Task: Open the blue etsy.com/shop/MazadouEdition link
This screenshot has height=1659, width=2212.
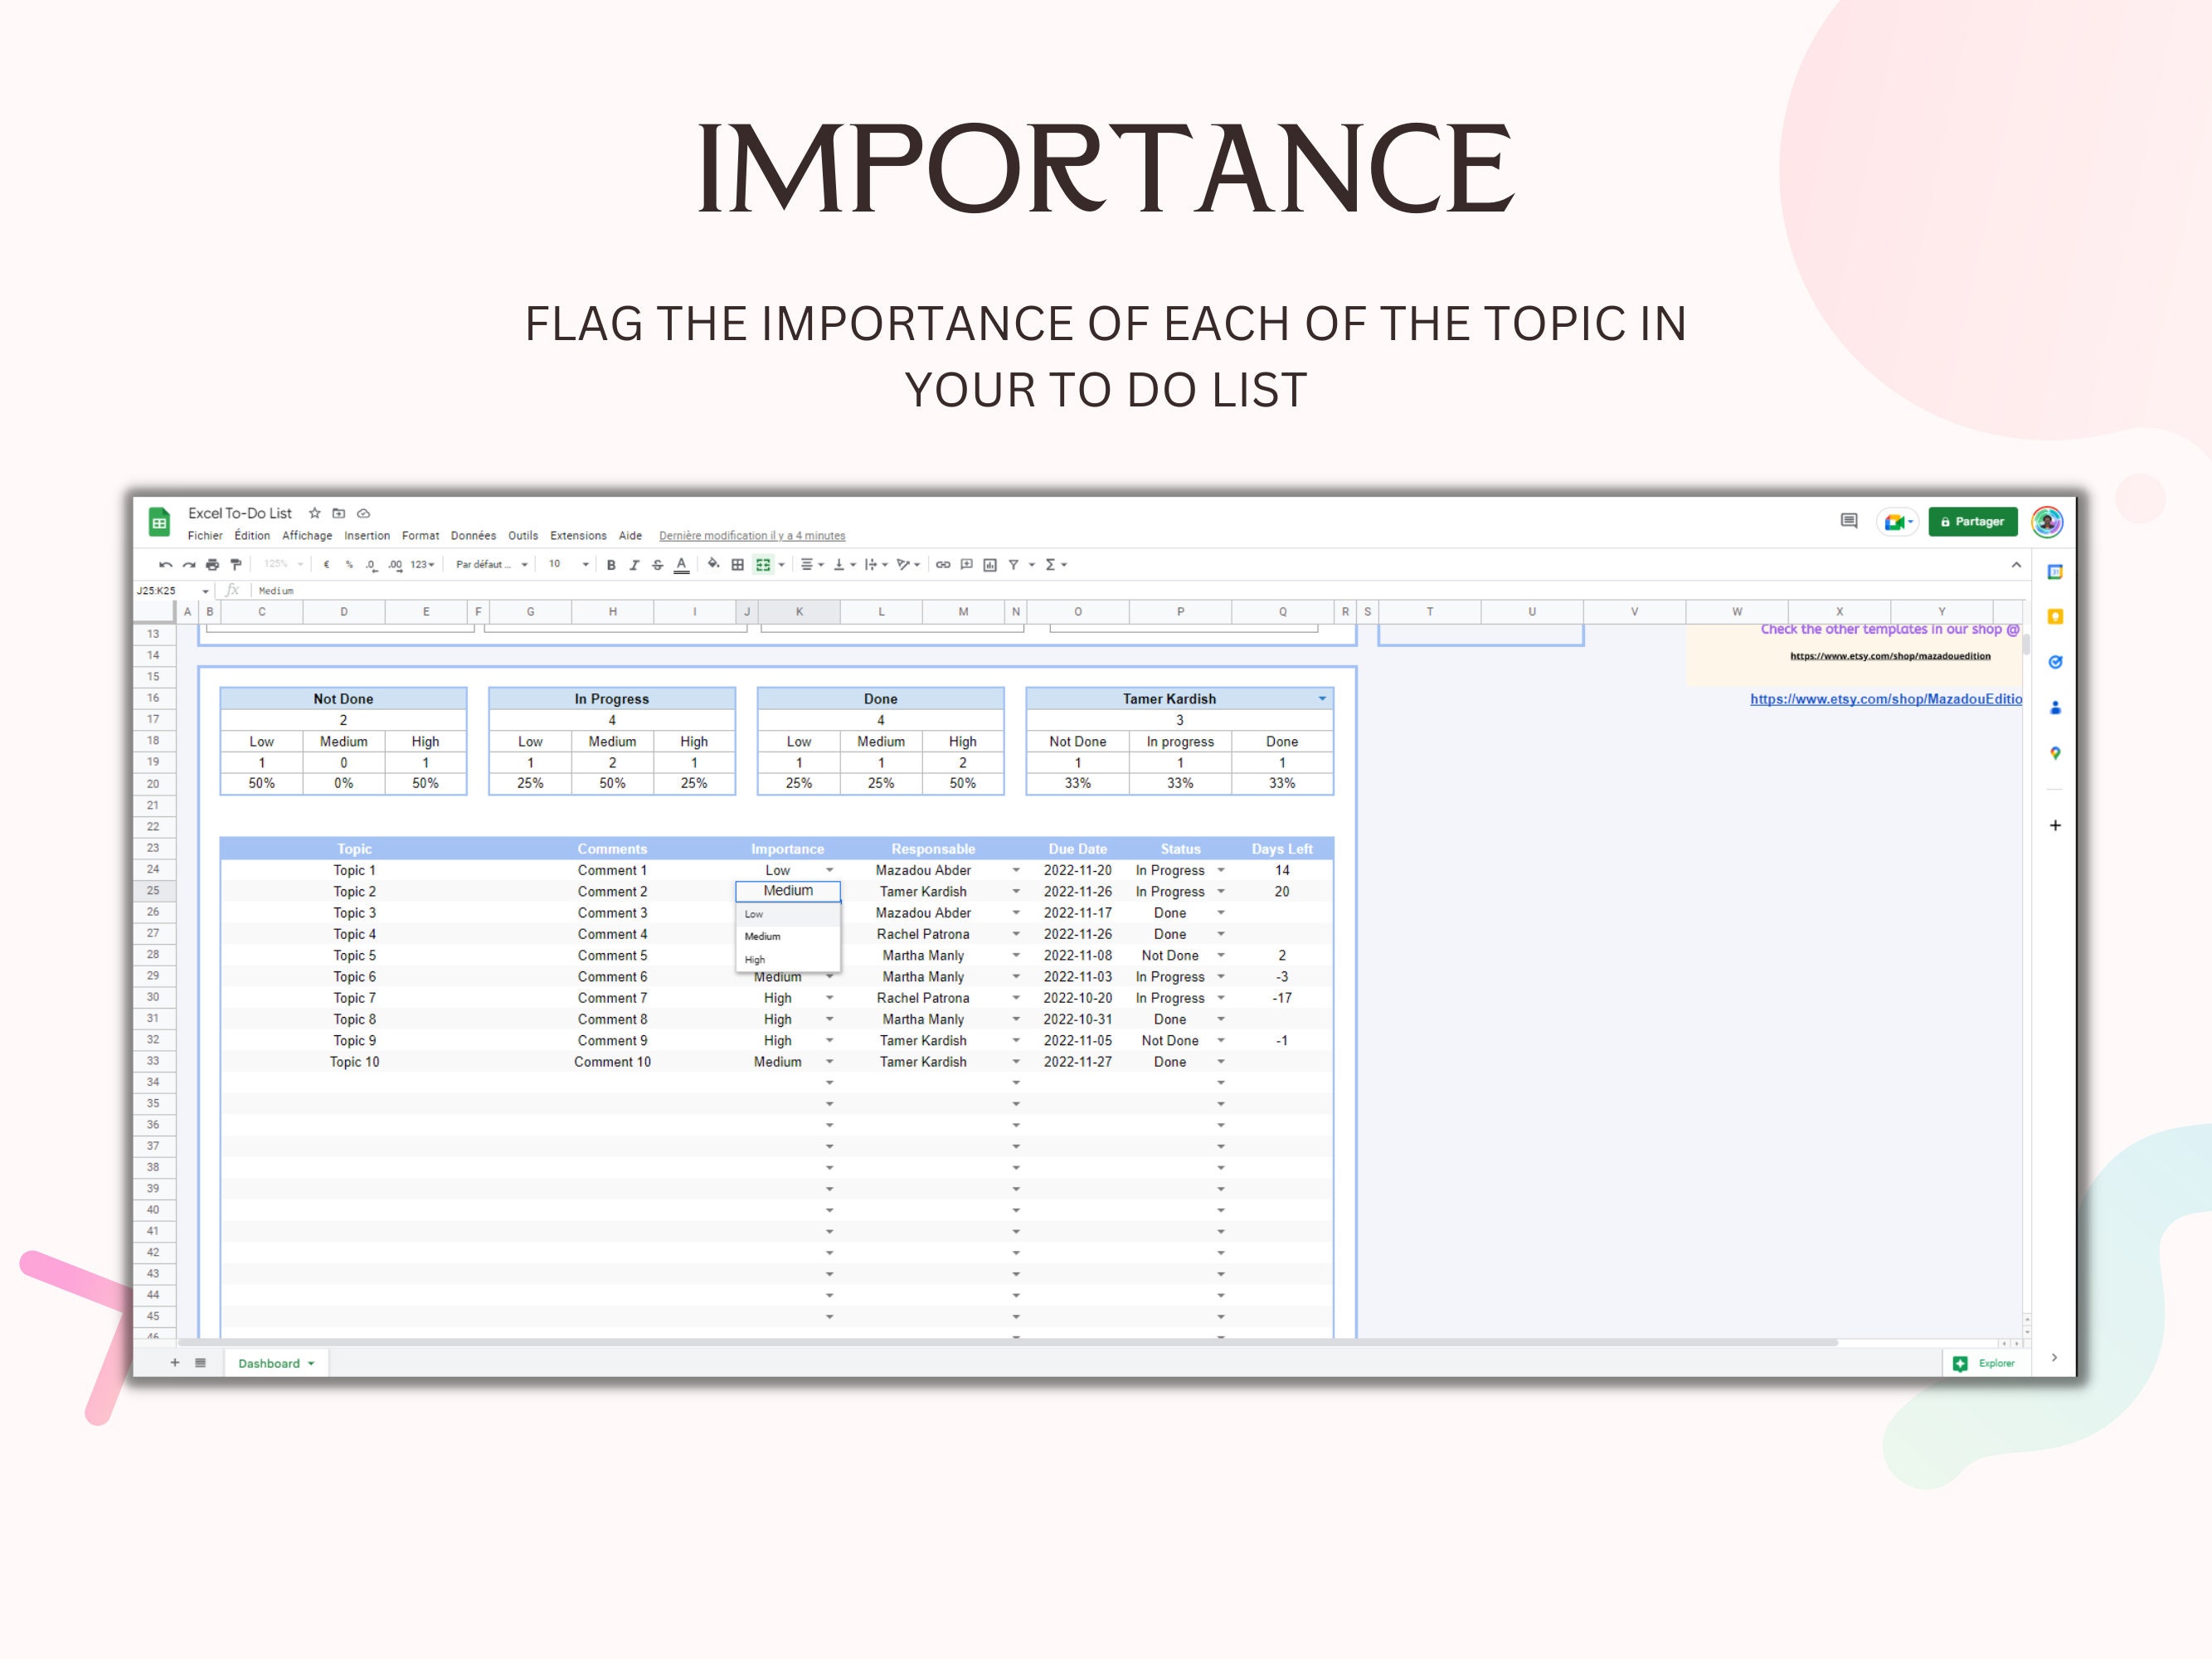Action: pyautogui.click(x=1885, y=699)
